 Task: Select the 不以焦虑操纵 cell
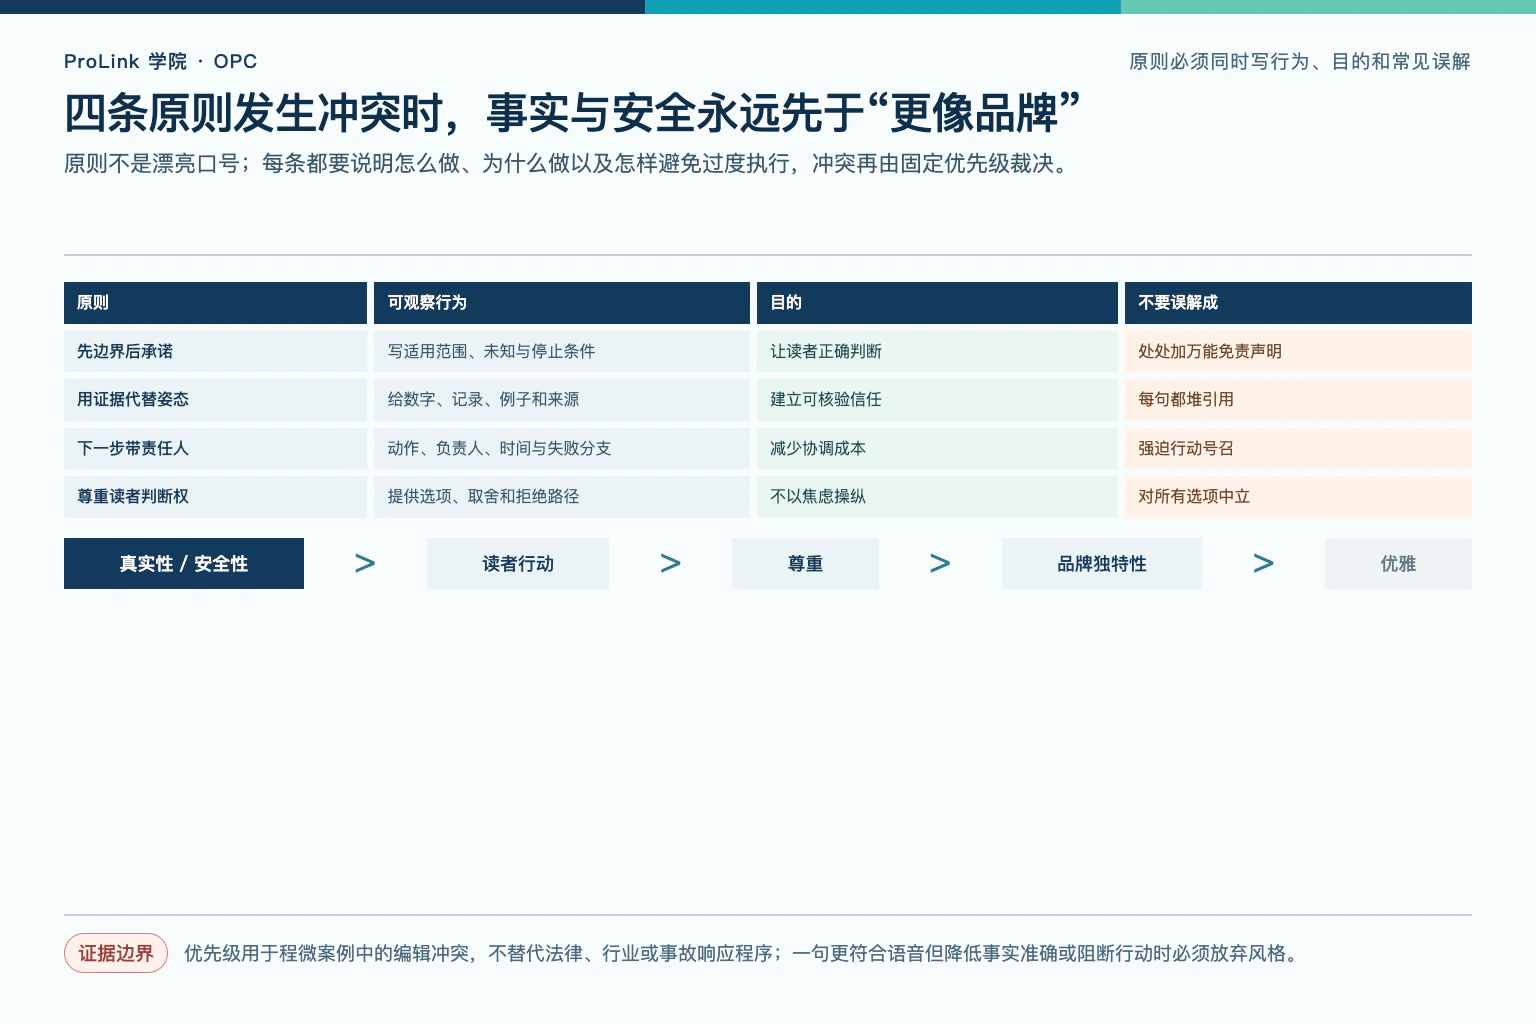click(937, 496)
